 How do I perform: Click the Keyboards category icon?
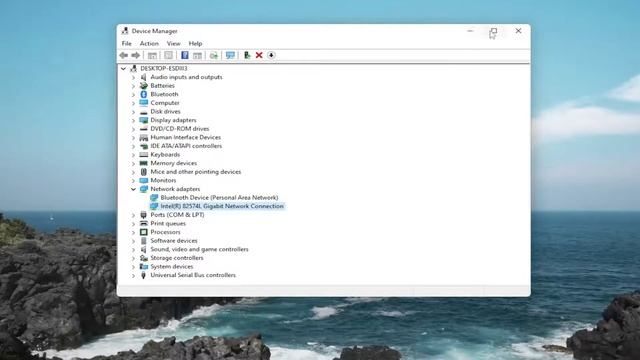(x=144, y=155)
